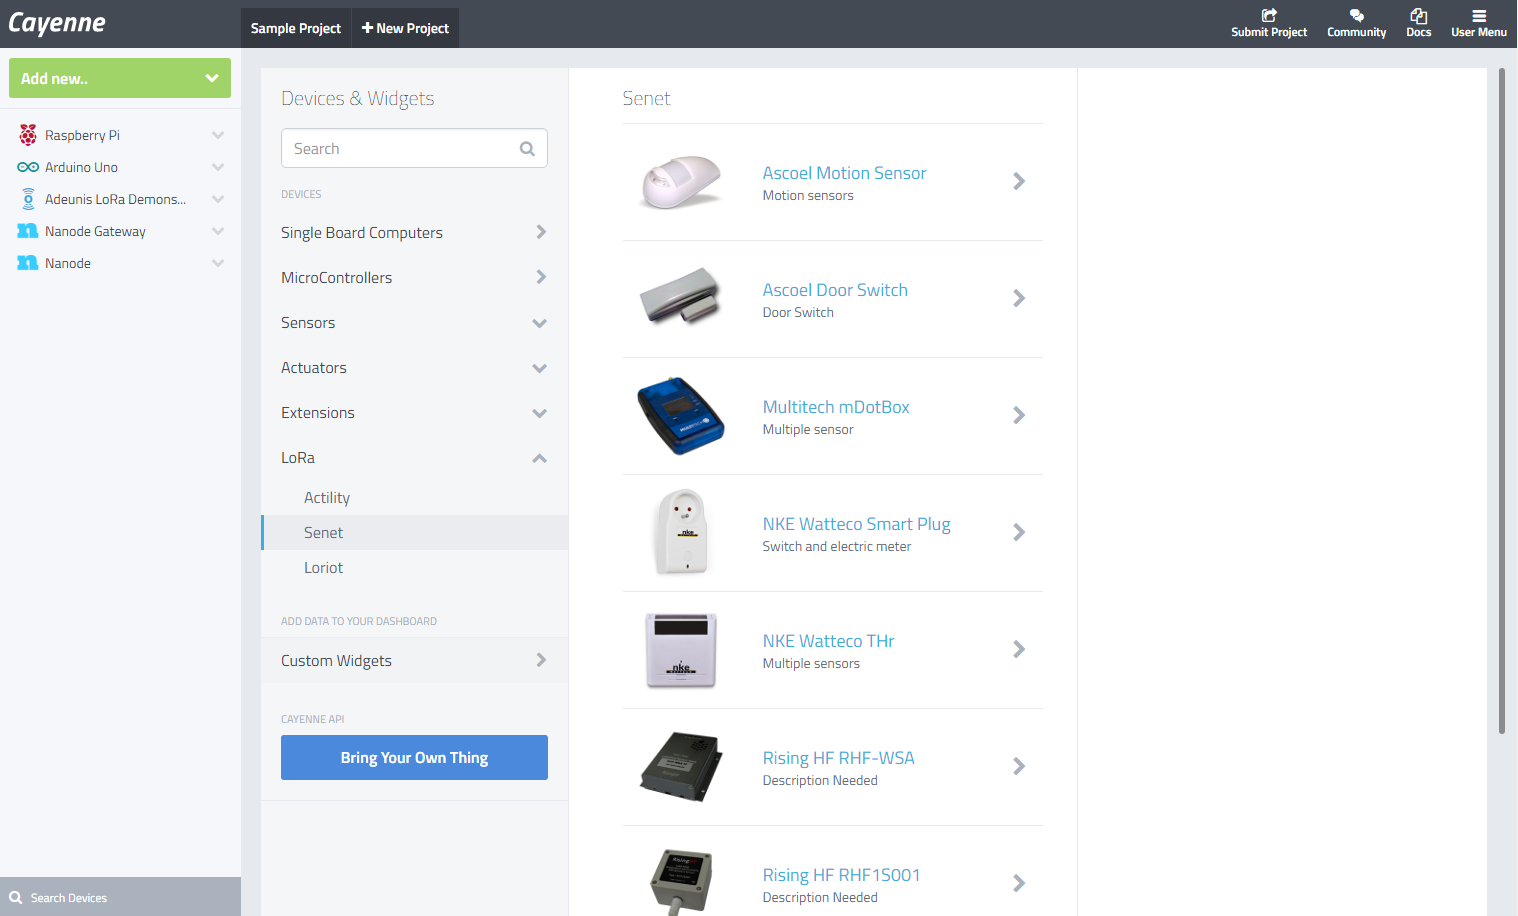Click the New Project tab
The width and height of the screenshot is (1518, 916).
pyautogui.click(x=405, y=28)
